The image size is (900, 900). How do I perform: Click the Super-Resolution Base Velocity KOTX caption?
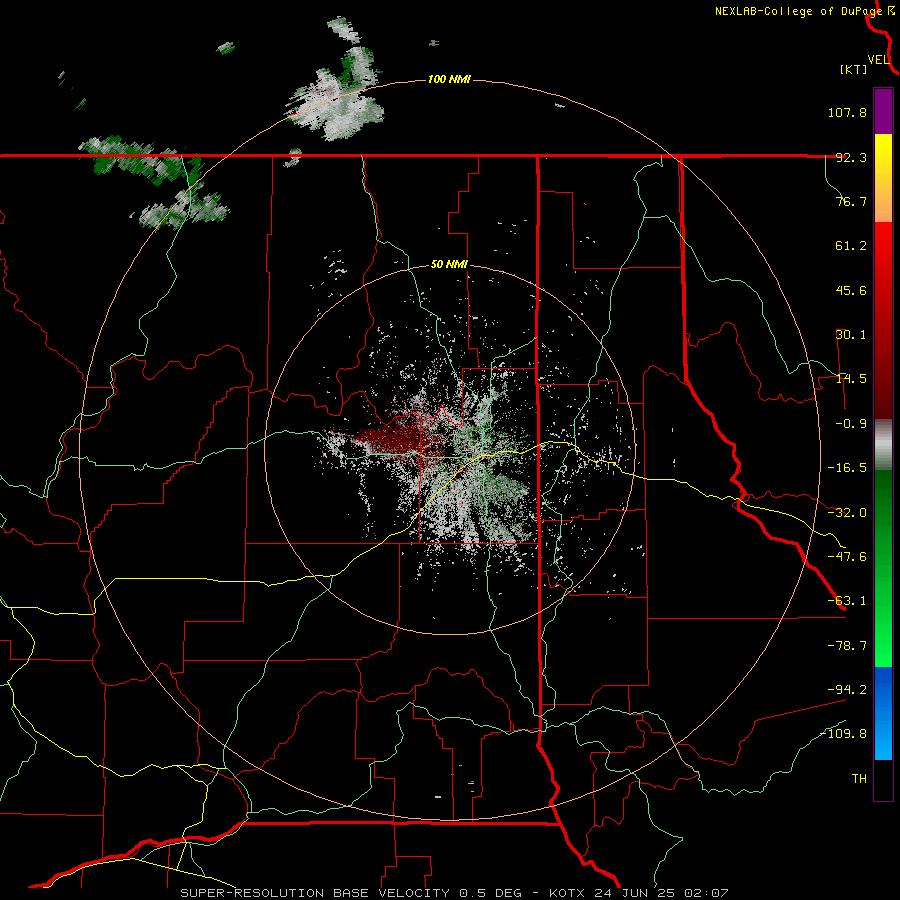click(x=454, y=893)
